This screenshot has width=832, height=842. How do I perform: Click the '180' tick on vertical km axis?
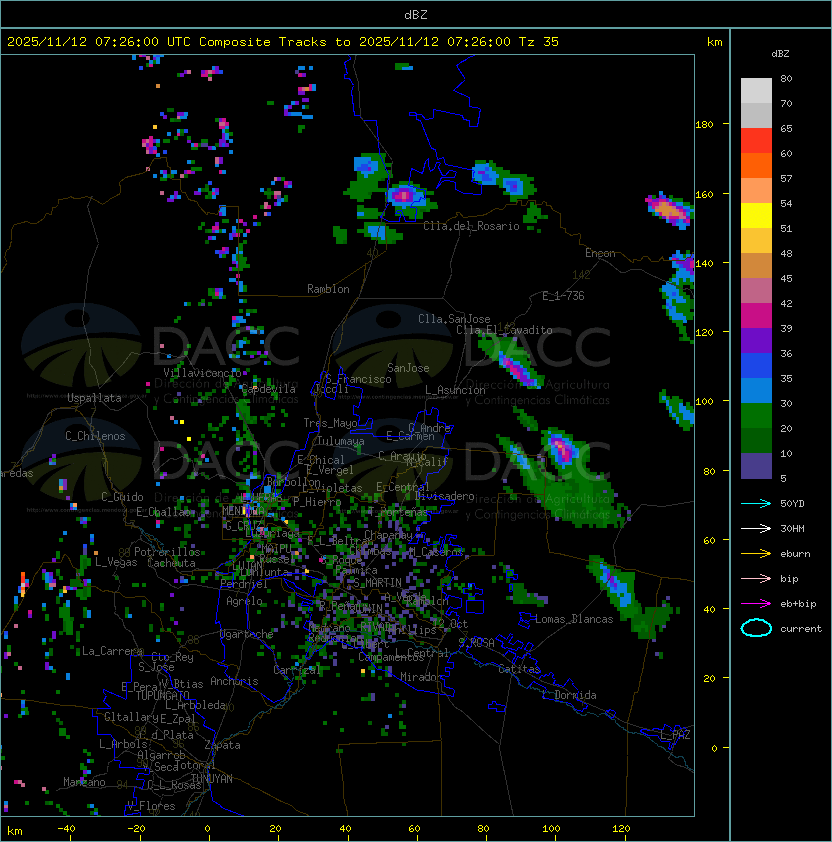704,125
